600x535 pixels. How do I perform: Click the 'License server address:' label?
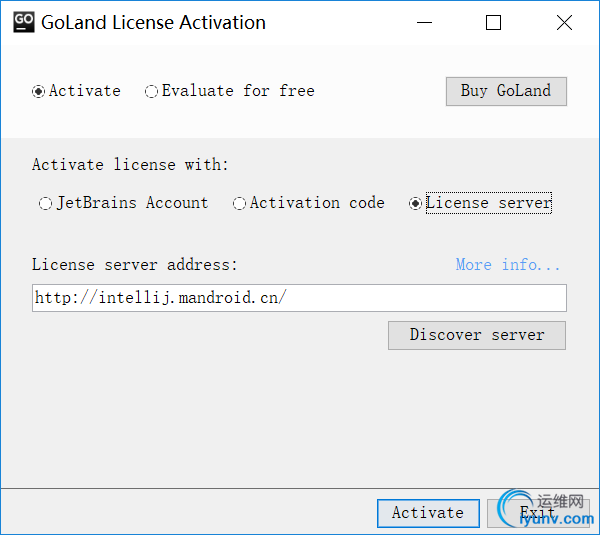click(135, 265)
